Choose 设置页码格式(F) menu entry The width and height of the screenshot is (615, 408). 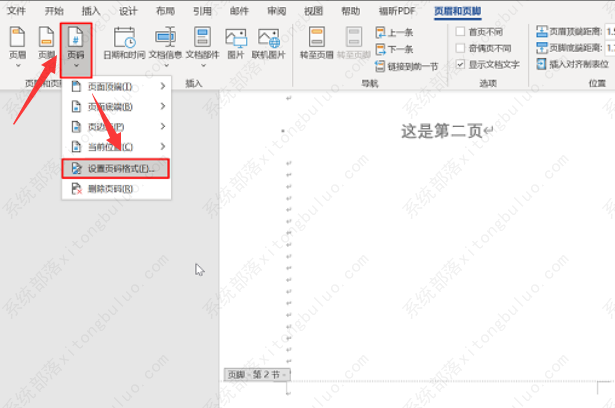[116, 168]
